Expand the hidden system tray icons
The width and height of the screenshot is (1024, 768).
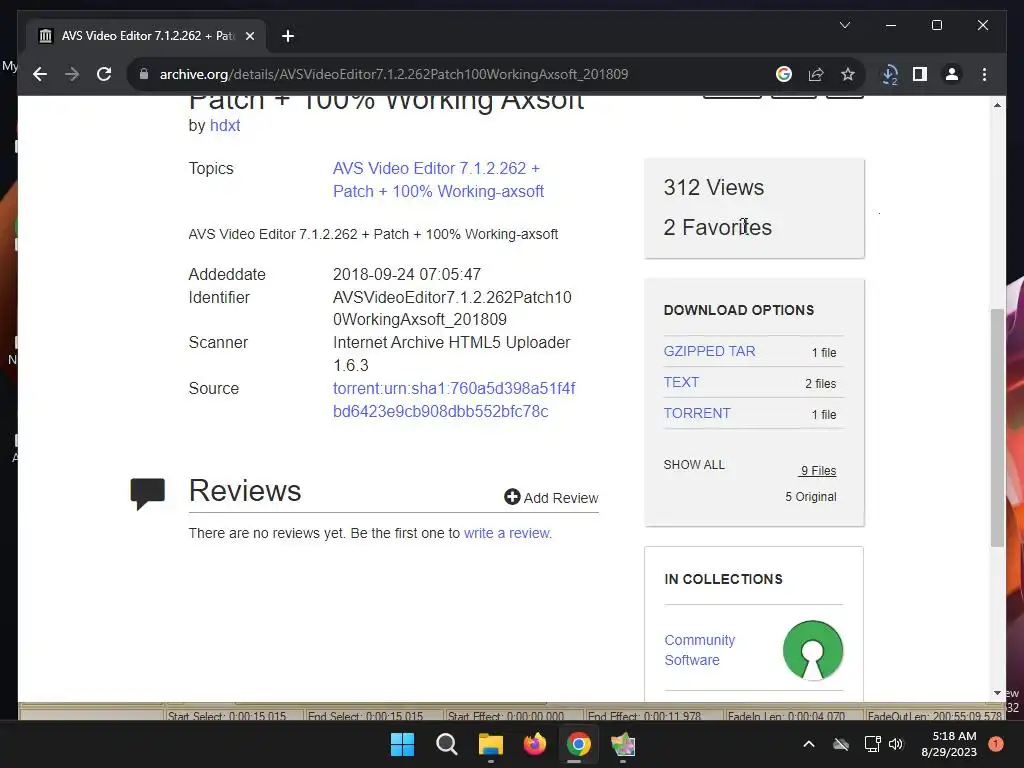point(808,744)
